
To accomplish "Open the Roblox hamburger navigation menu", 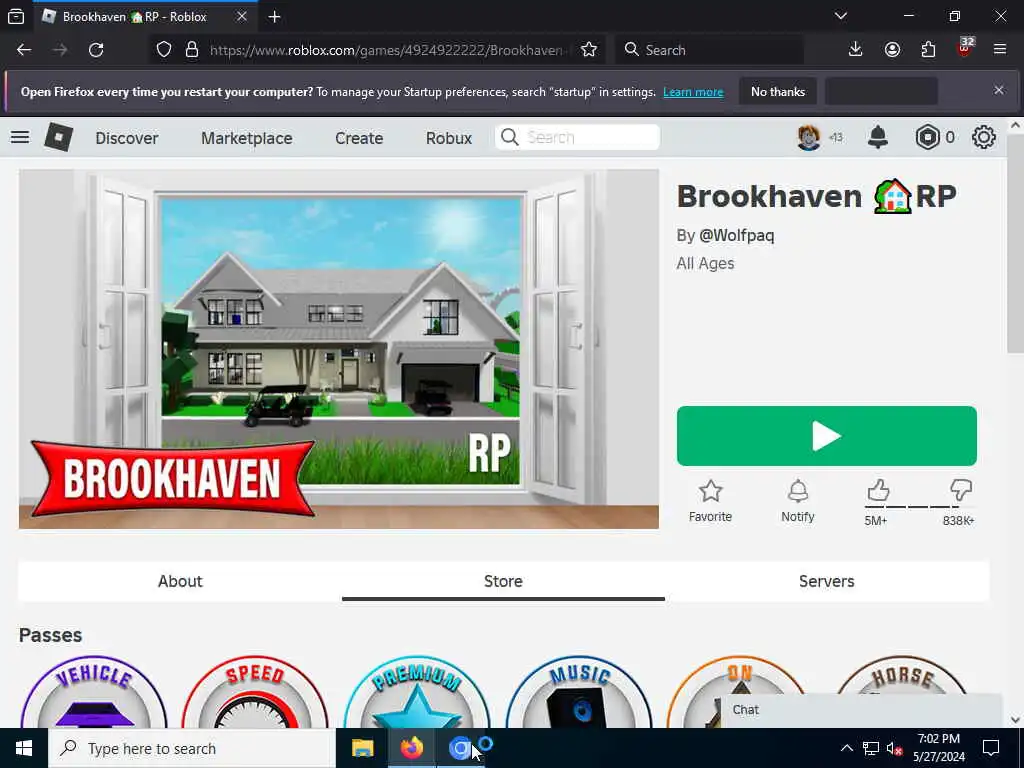I will (x=20, y=137).
